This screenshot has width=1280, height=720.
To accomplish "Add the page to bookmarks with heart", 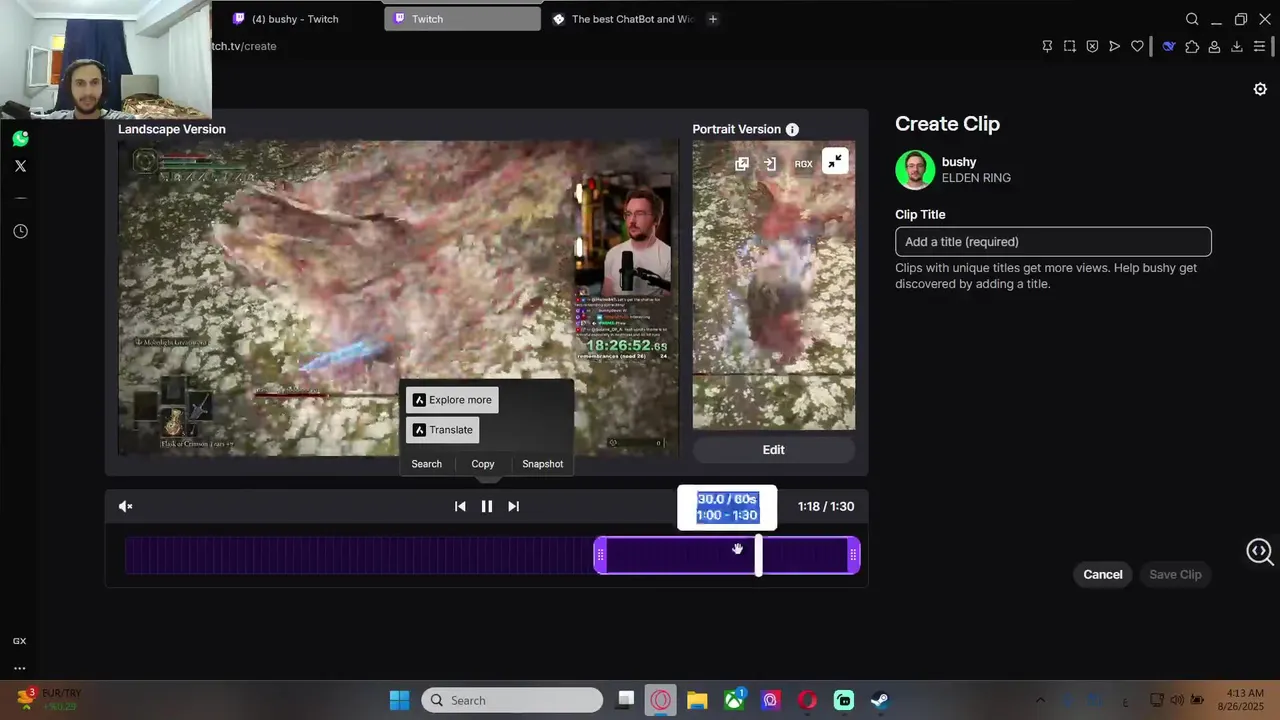I will (1137, 46).
